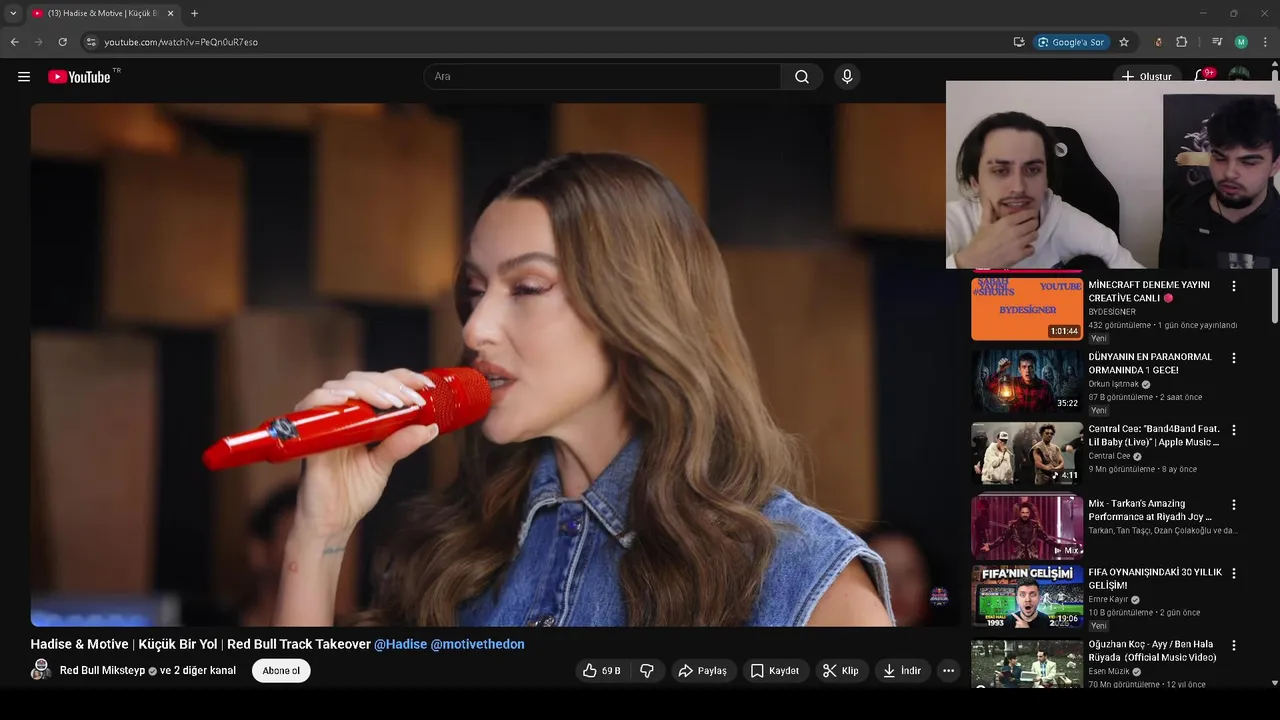Click the Orkun Işıtmak channel name
This screenshot has width=1280, height=720.
coord(1114,384)
